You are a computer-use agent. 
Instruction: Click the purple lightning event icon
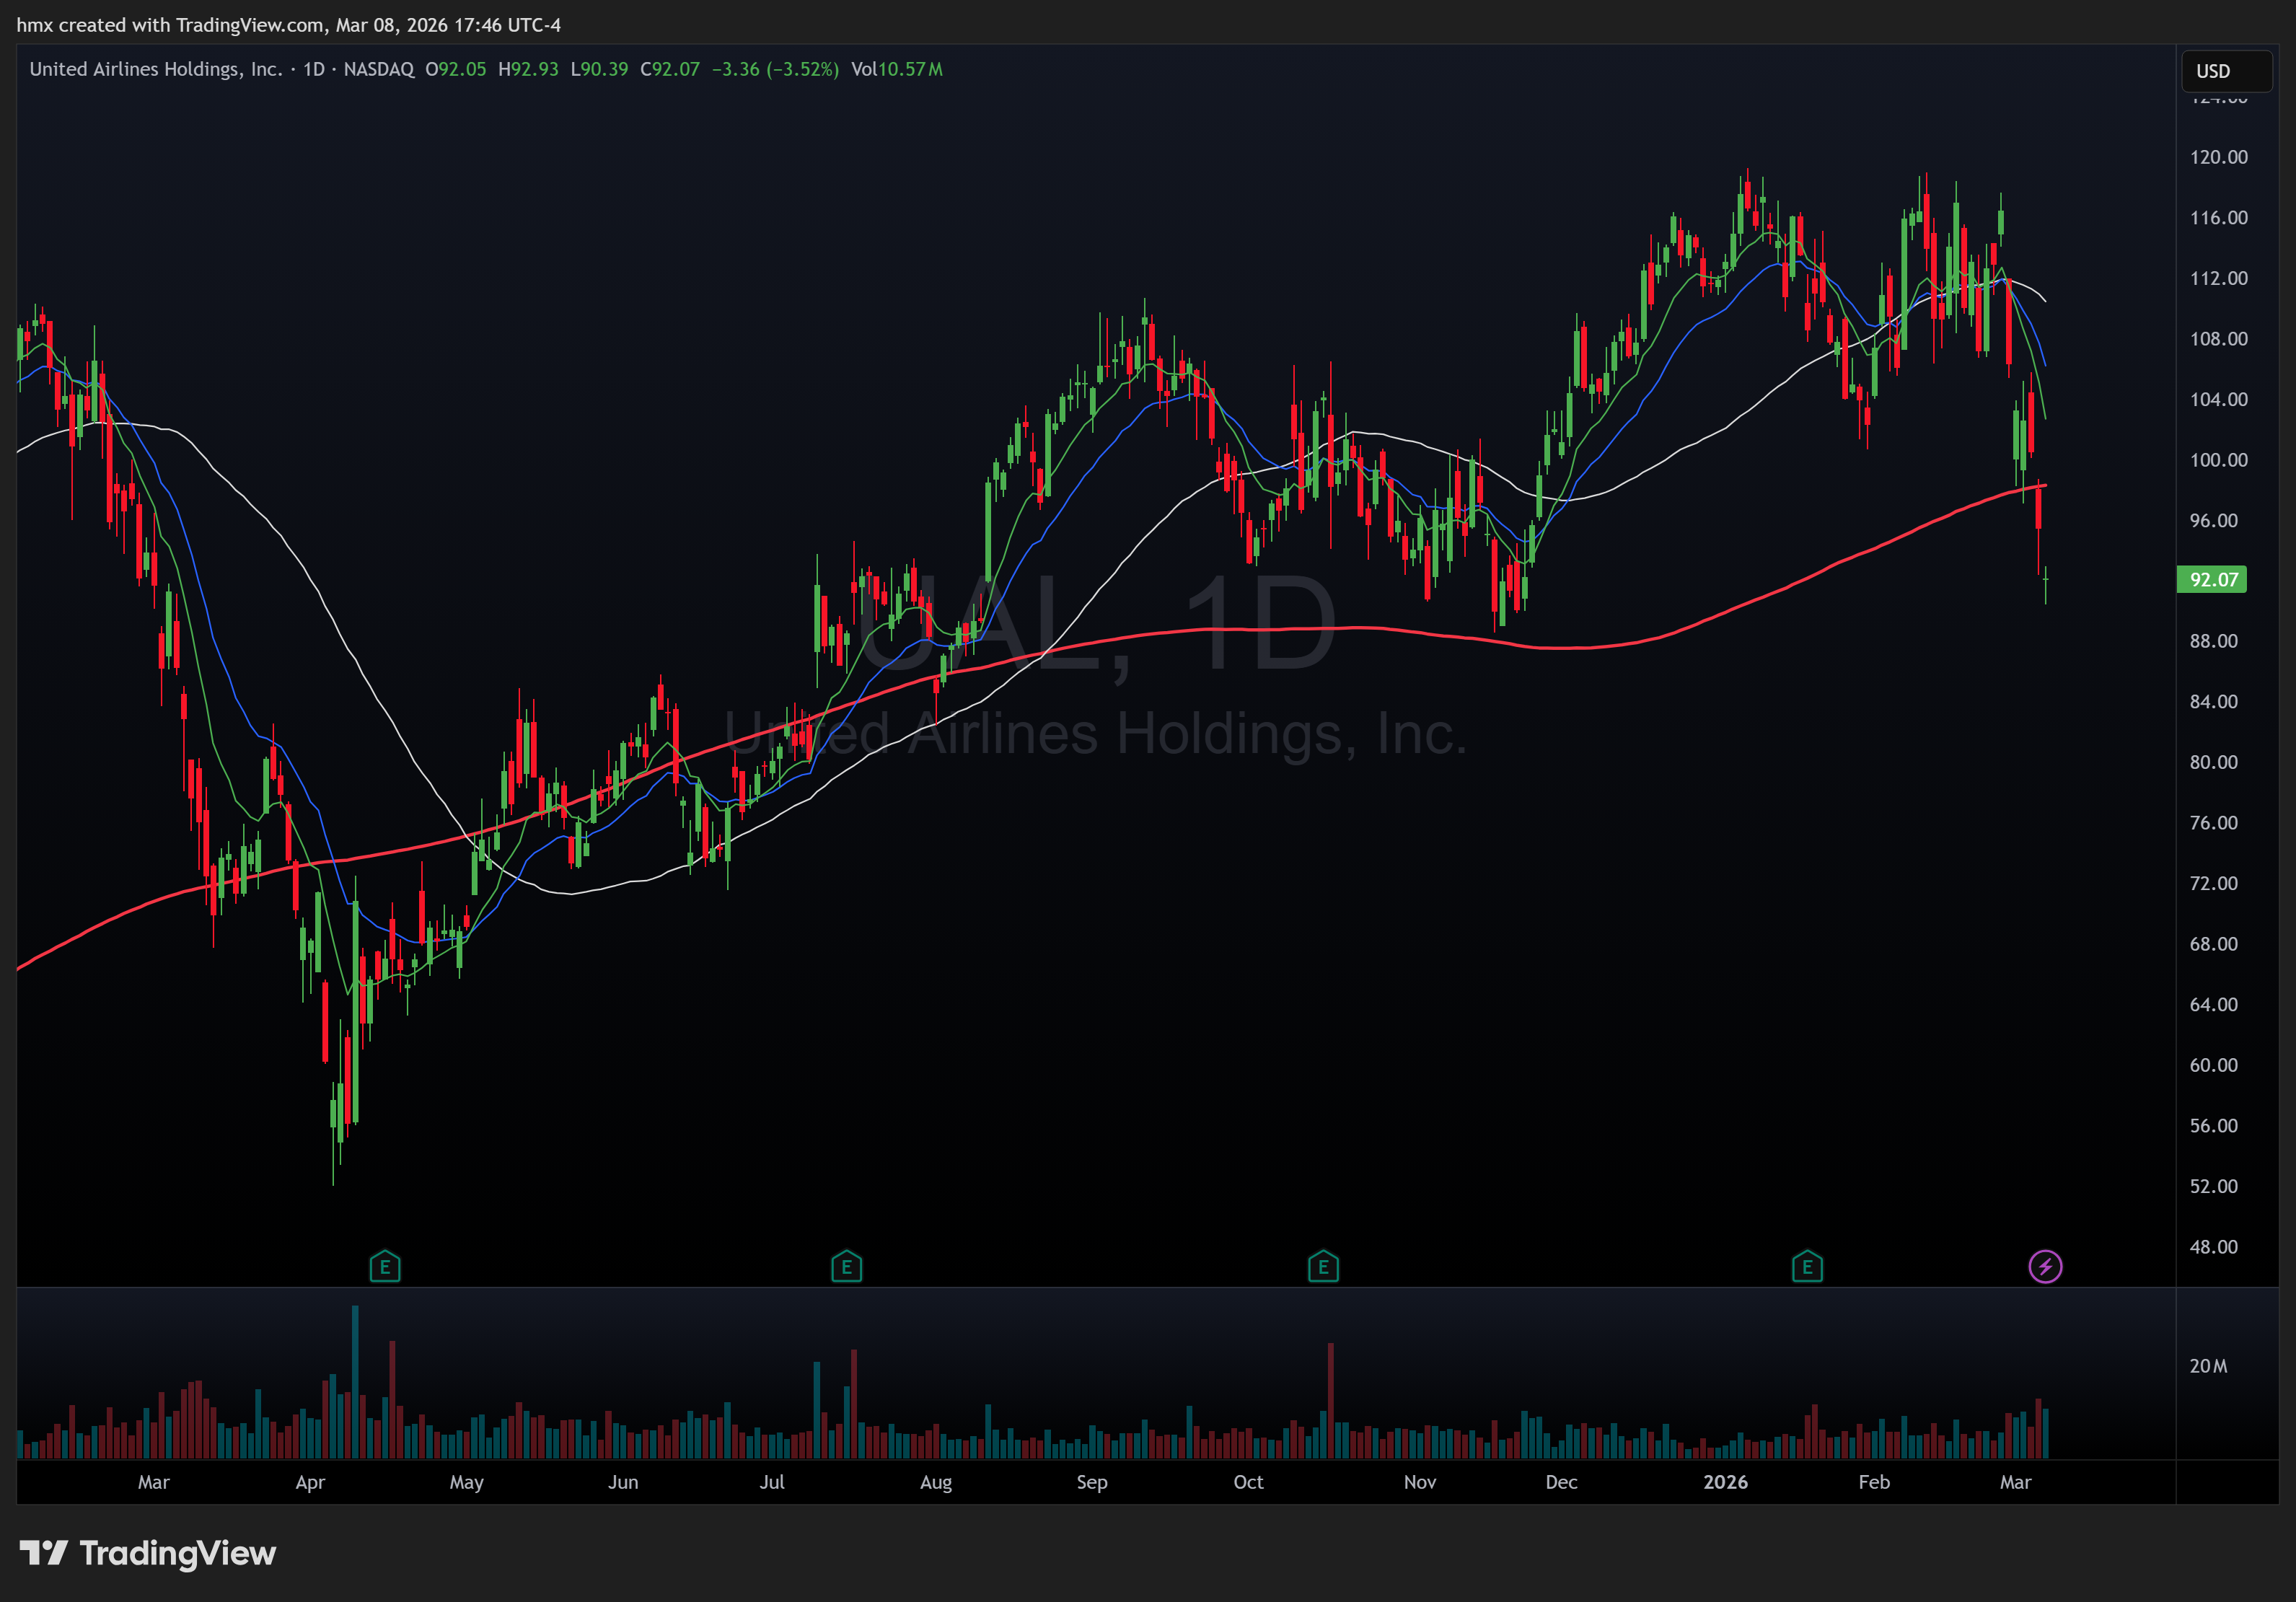[2045, 1267]
